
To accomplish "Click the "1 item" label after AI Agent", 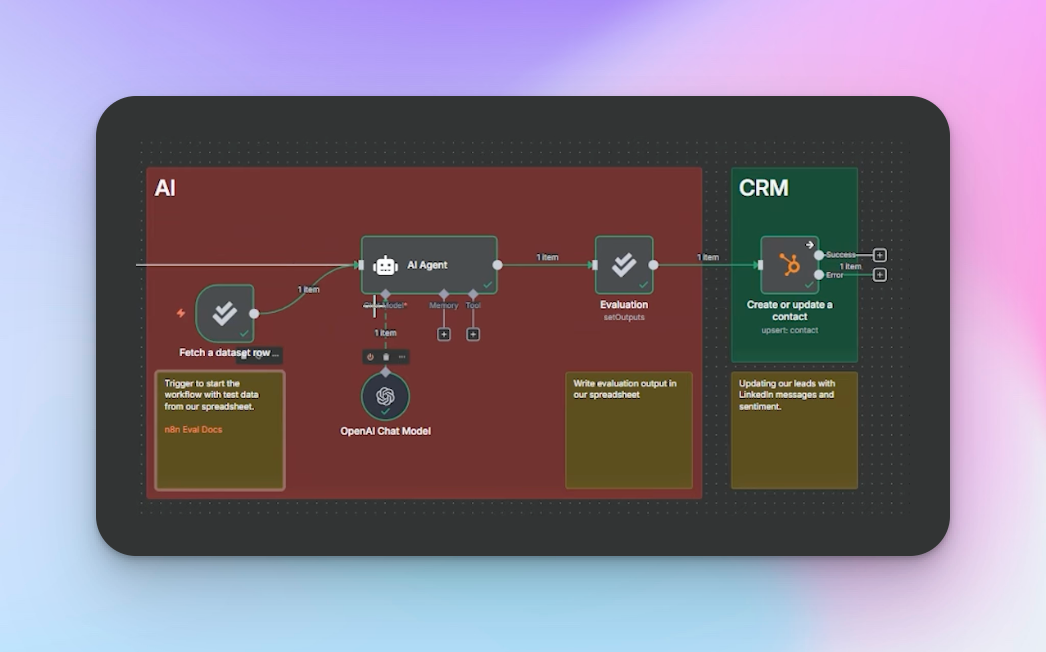I will coord(547,257).
